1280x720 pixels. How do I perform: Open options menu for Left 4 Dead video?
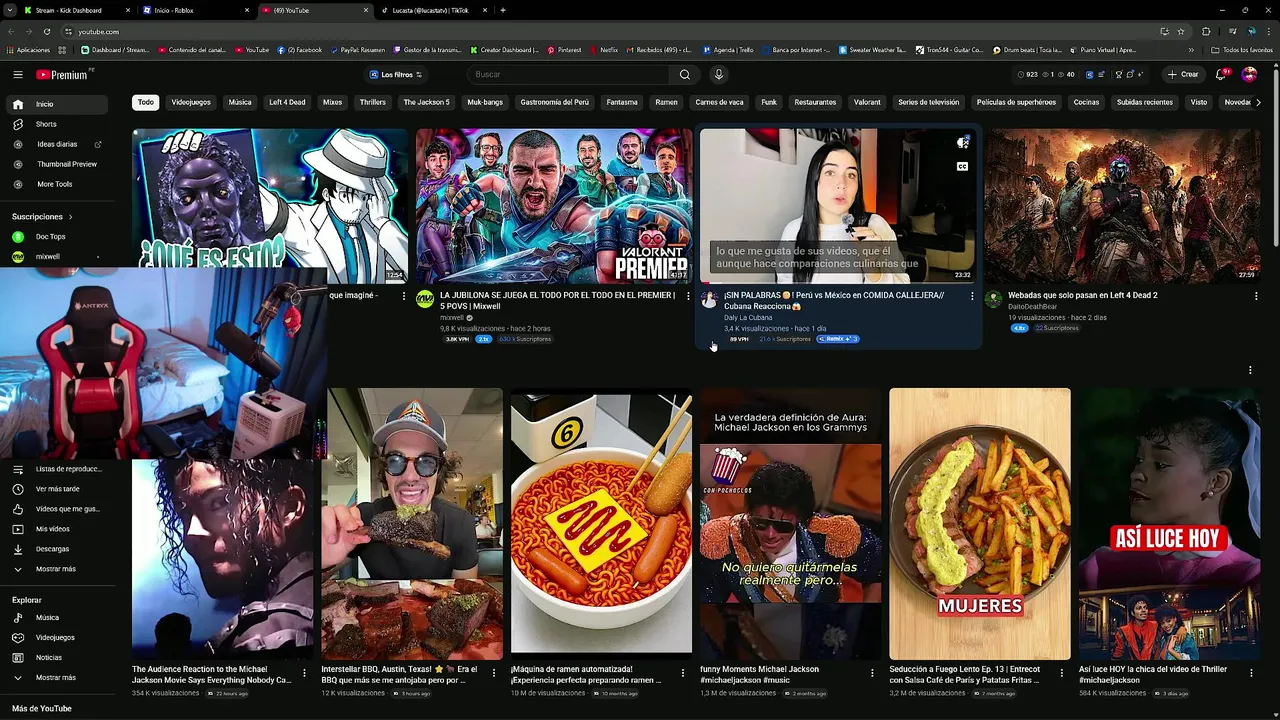pyautogui.click(x=1256, y=296)
